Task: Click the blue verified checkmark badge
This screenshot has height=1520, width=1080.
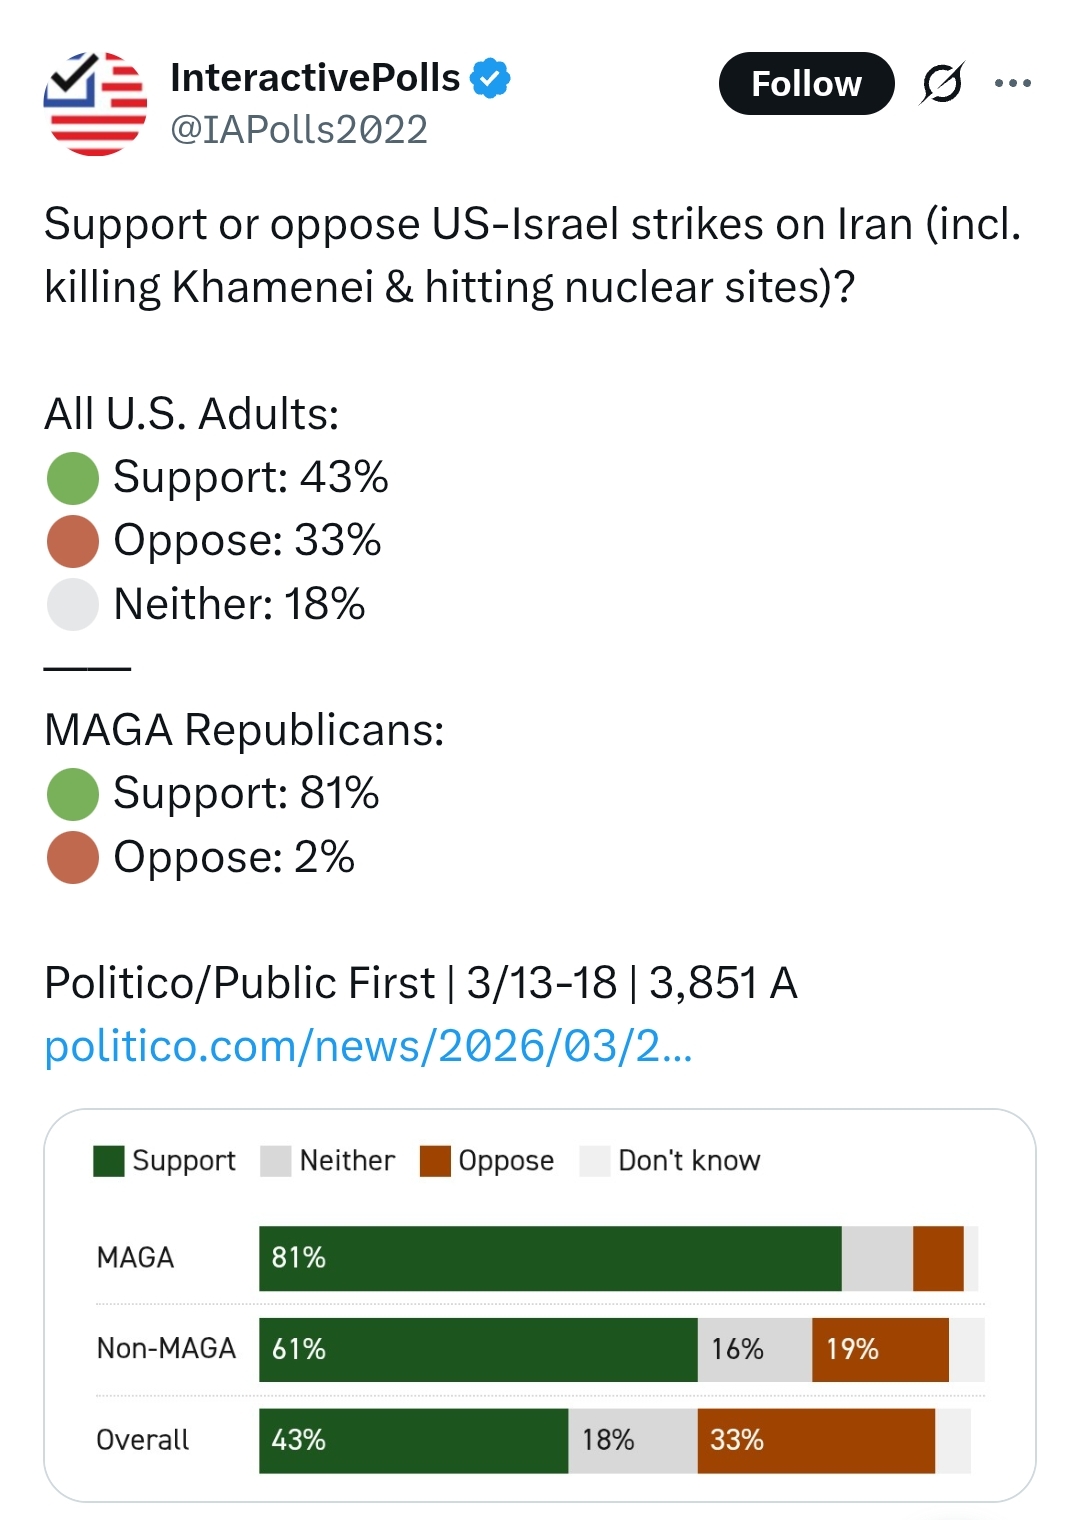Action: 490,79
